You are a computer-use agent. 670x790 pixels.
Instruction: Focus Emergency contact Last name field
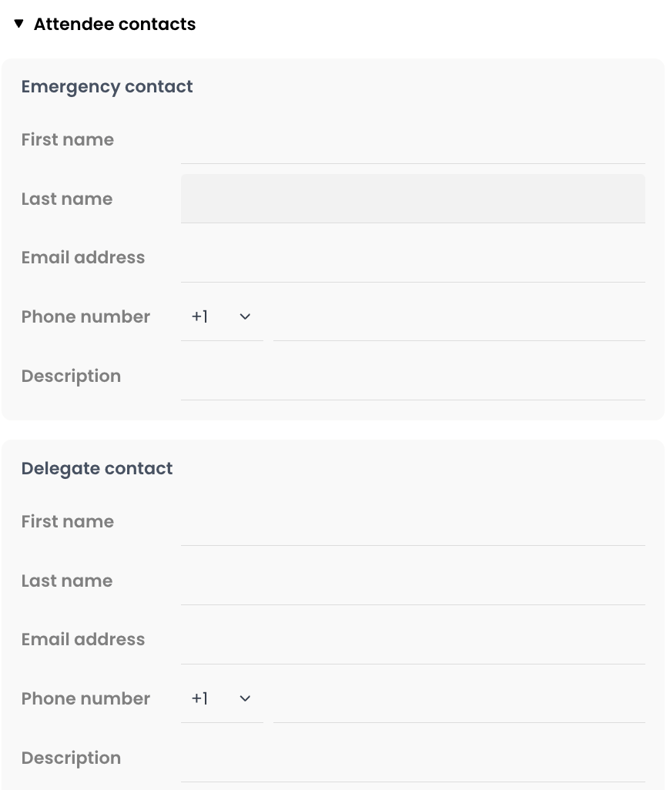coord(413,199)
